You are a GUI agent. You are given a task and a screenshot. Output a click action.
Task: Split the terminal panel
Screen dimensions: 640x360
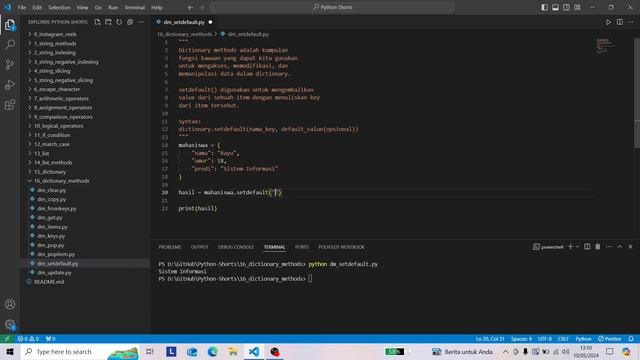(x=587, y=247)
